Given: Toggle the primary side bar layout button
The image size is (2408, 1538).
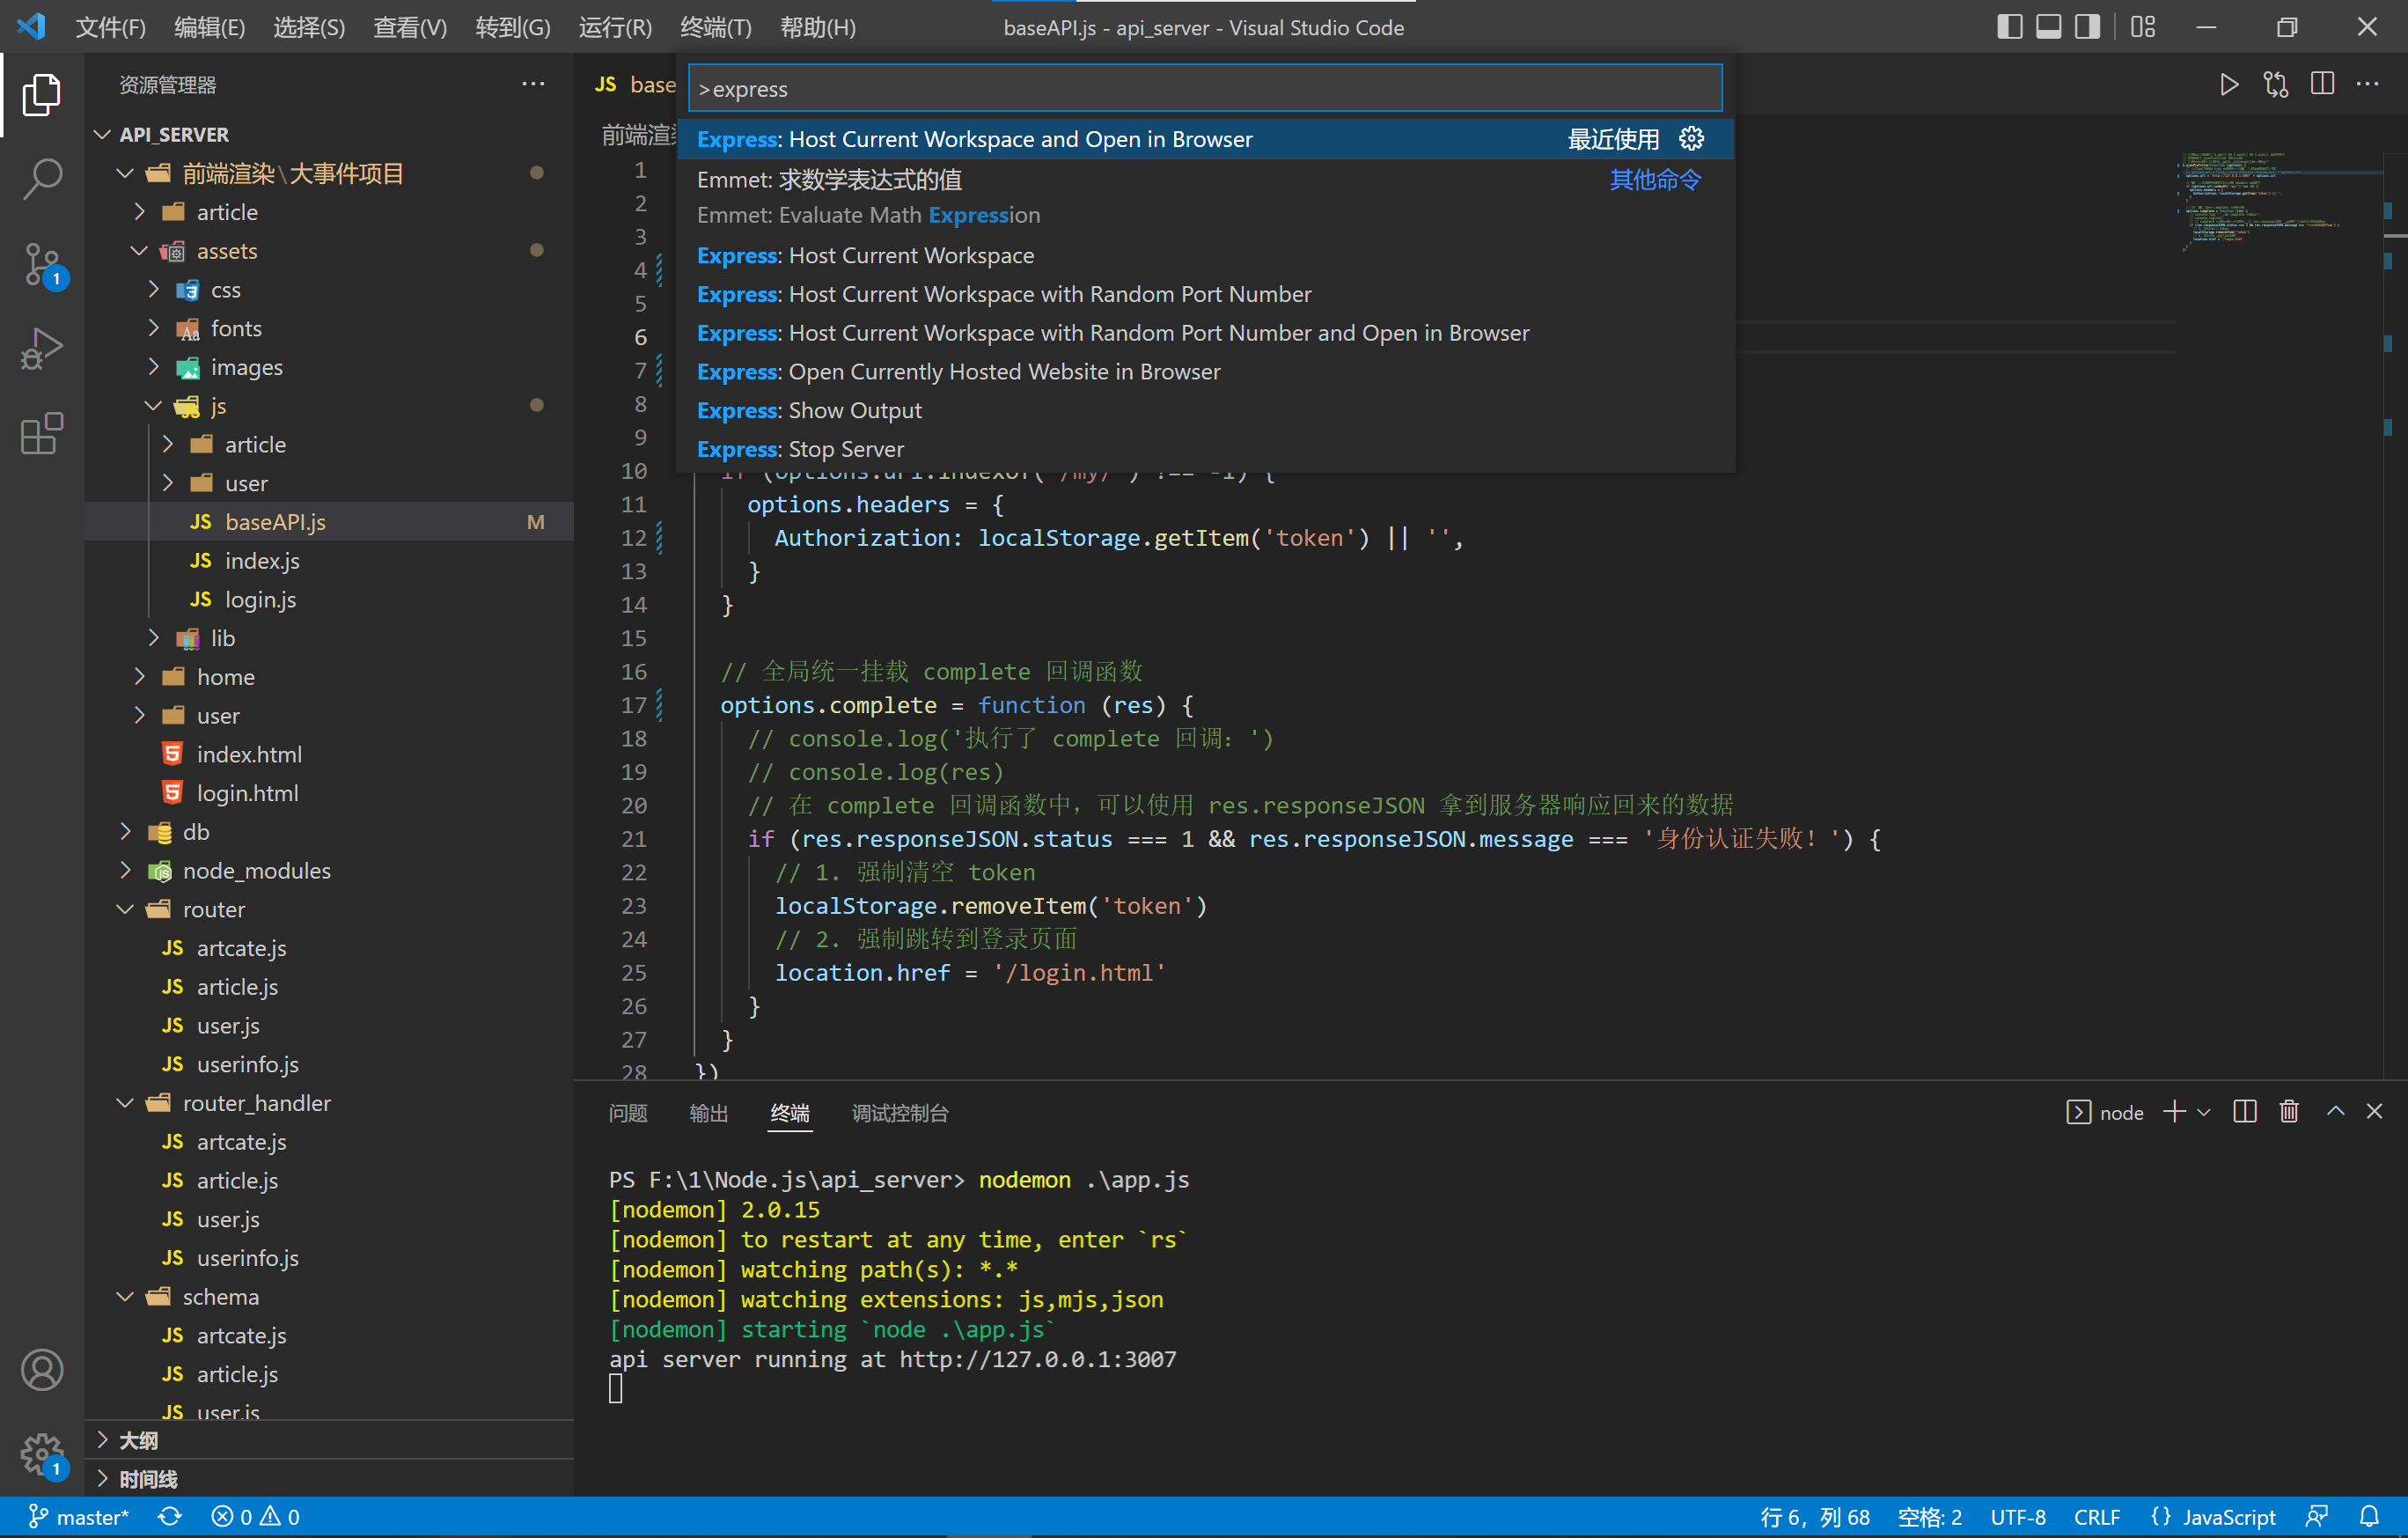Looking at the screenshot, I should (2009, 27).
